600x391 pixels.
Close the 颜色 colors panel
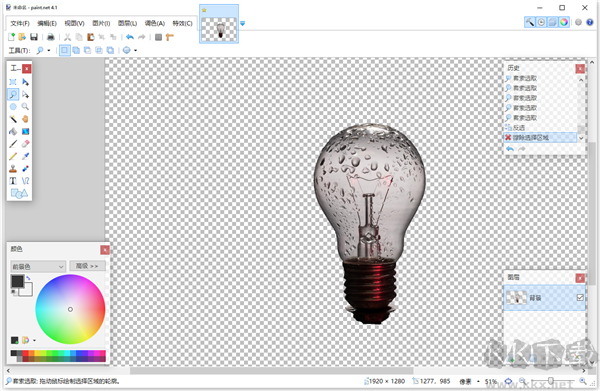click(104, 250)
